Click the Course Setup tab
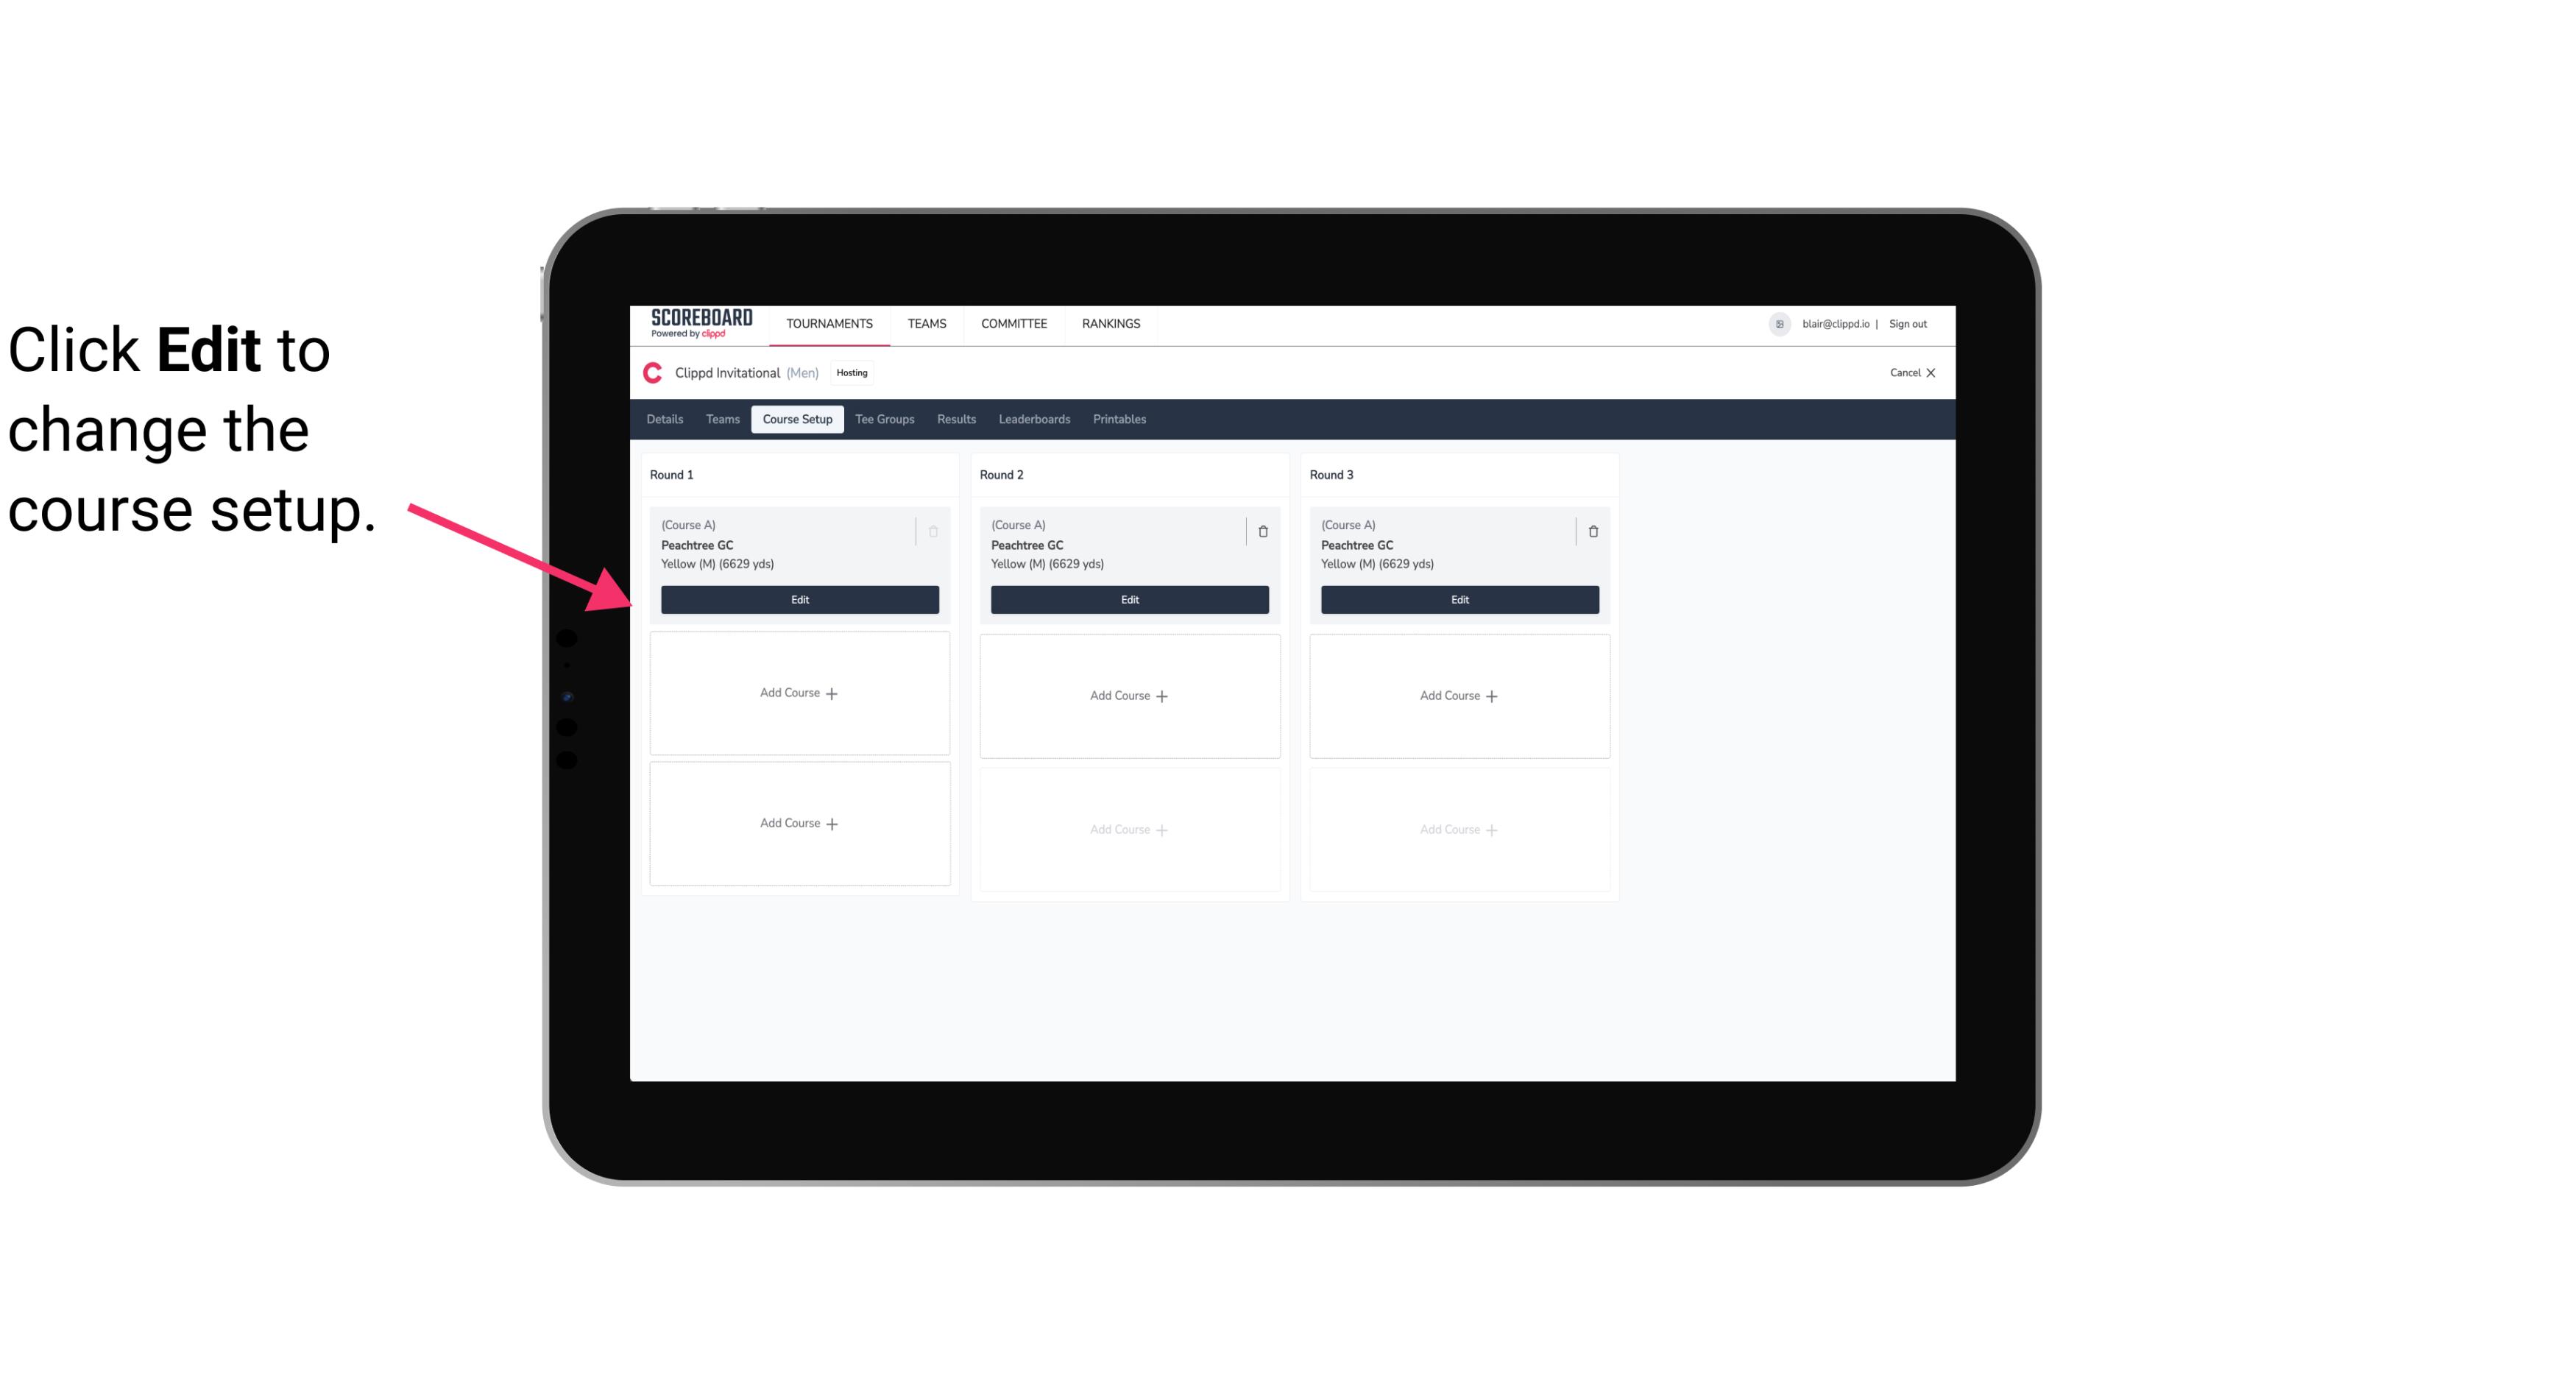 coord(795,418)
